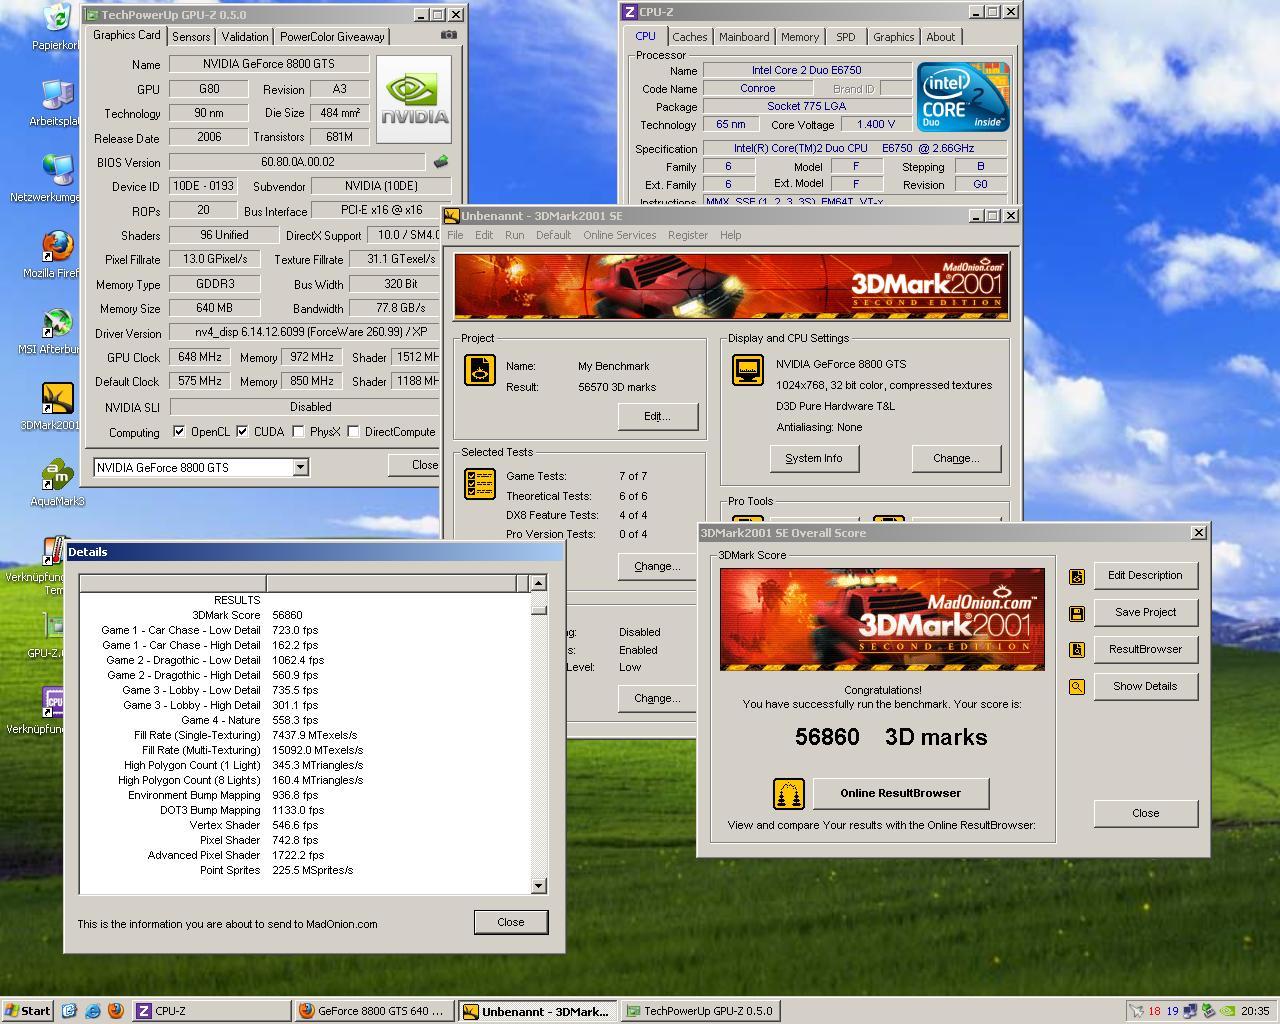Select the '3DMark Score 56860' row in Details
Viewport: 1280px width, 1024px height.
[304, 615]
